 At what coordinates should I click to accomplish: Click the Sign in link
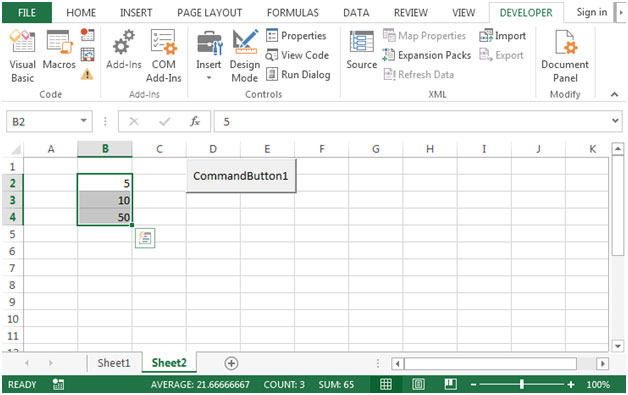click(x=592, y=12)
